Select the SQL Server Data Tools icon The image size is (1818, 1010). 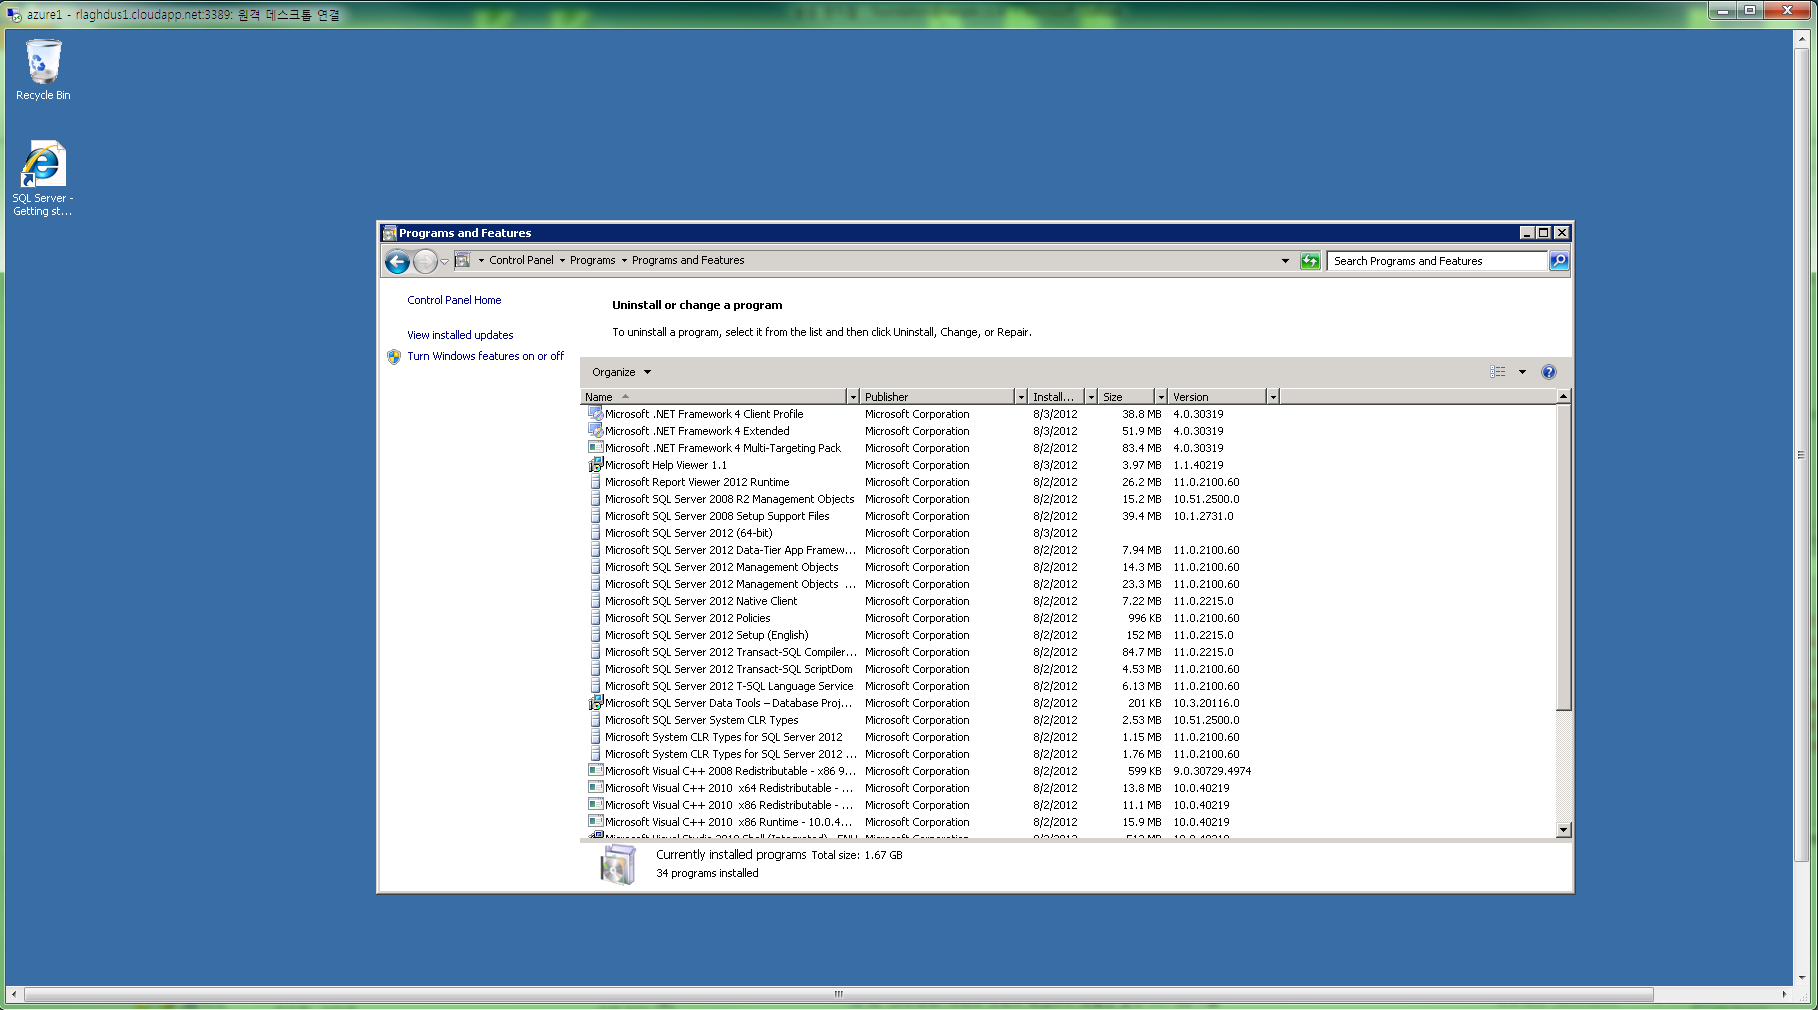595,703
